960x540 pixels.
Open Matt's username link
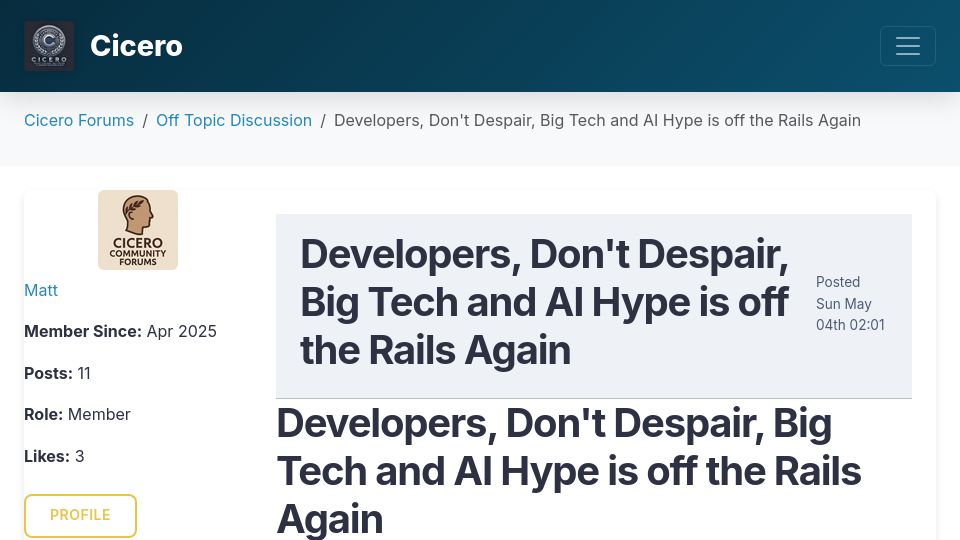click(41, 290)
